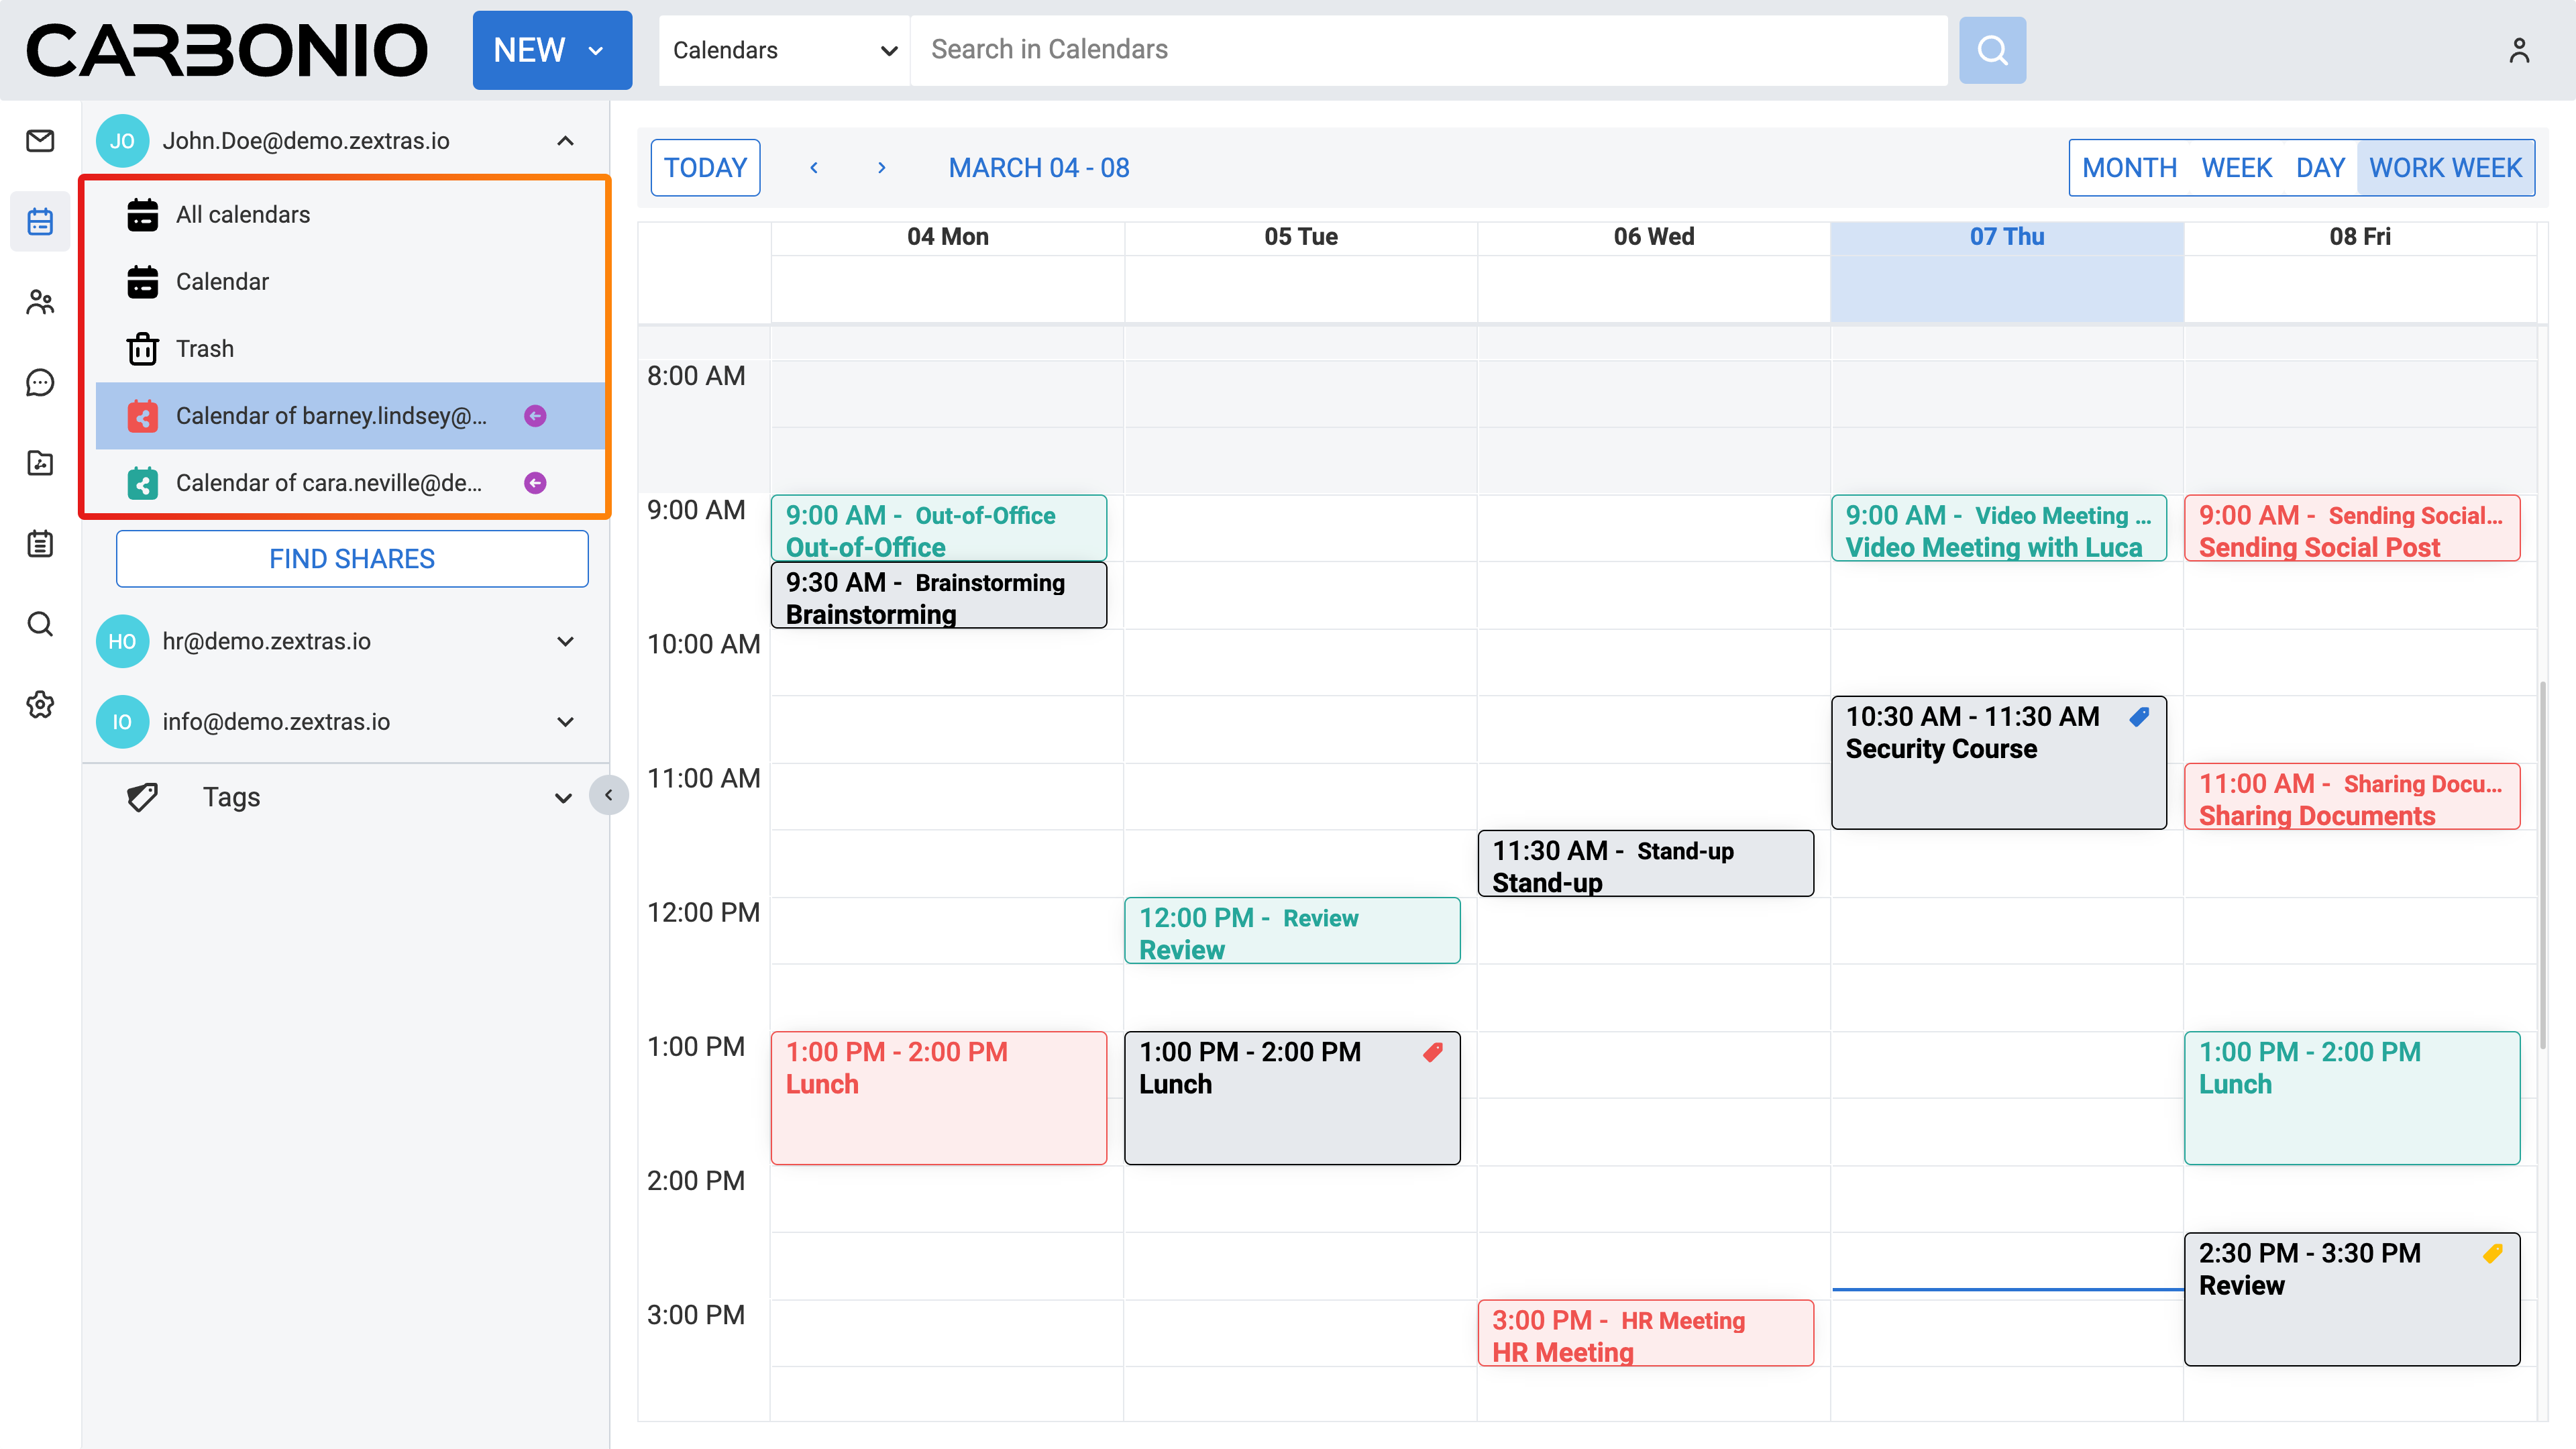The width and height of the screenshot is (2576, 1449).
Task: Open Settings gear in sidebar
Action: (x=40, y=705)
